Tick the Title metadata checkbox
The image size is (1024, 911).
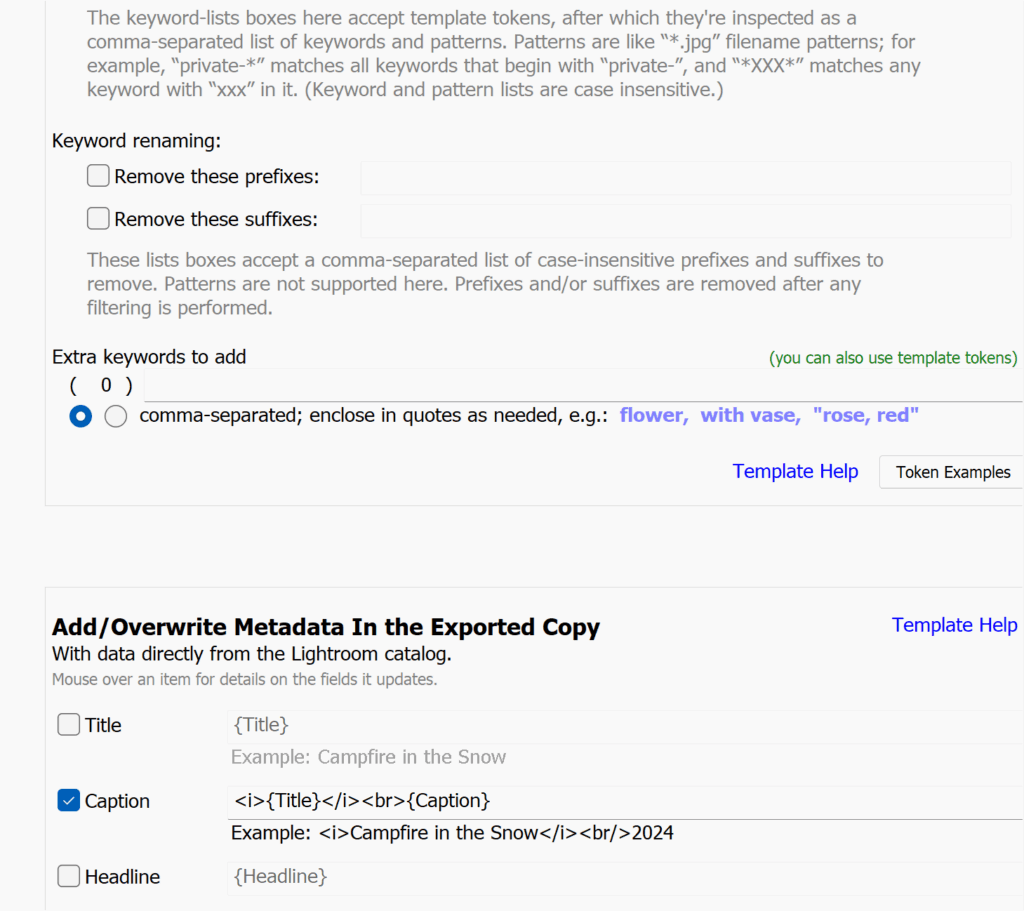pos(69,725)
